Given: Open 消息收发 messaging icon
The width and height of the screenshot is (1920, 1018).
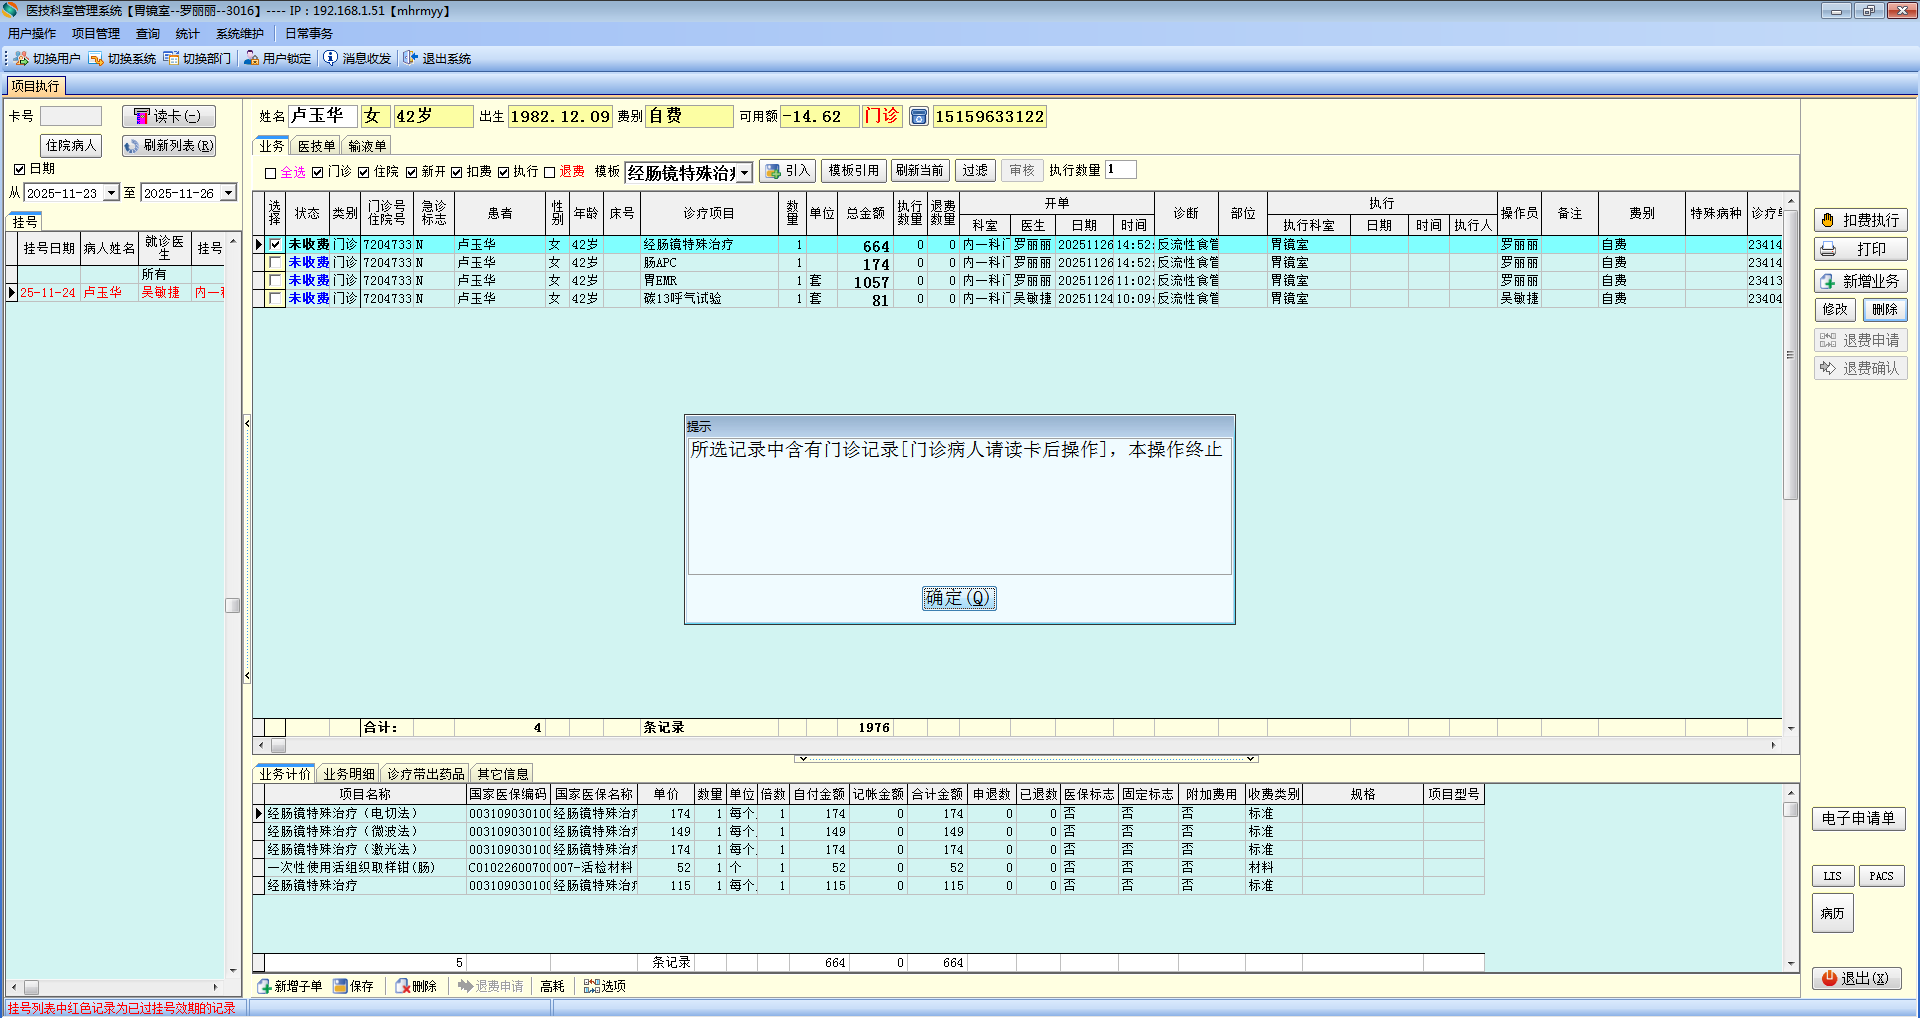Looking at the screenshot, I should click(x=330, y=58).
